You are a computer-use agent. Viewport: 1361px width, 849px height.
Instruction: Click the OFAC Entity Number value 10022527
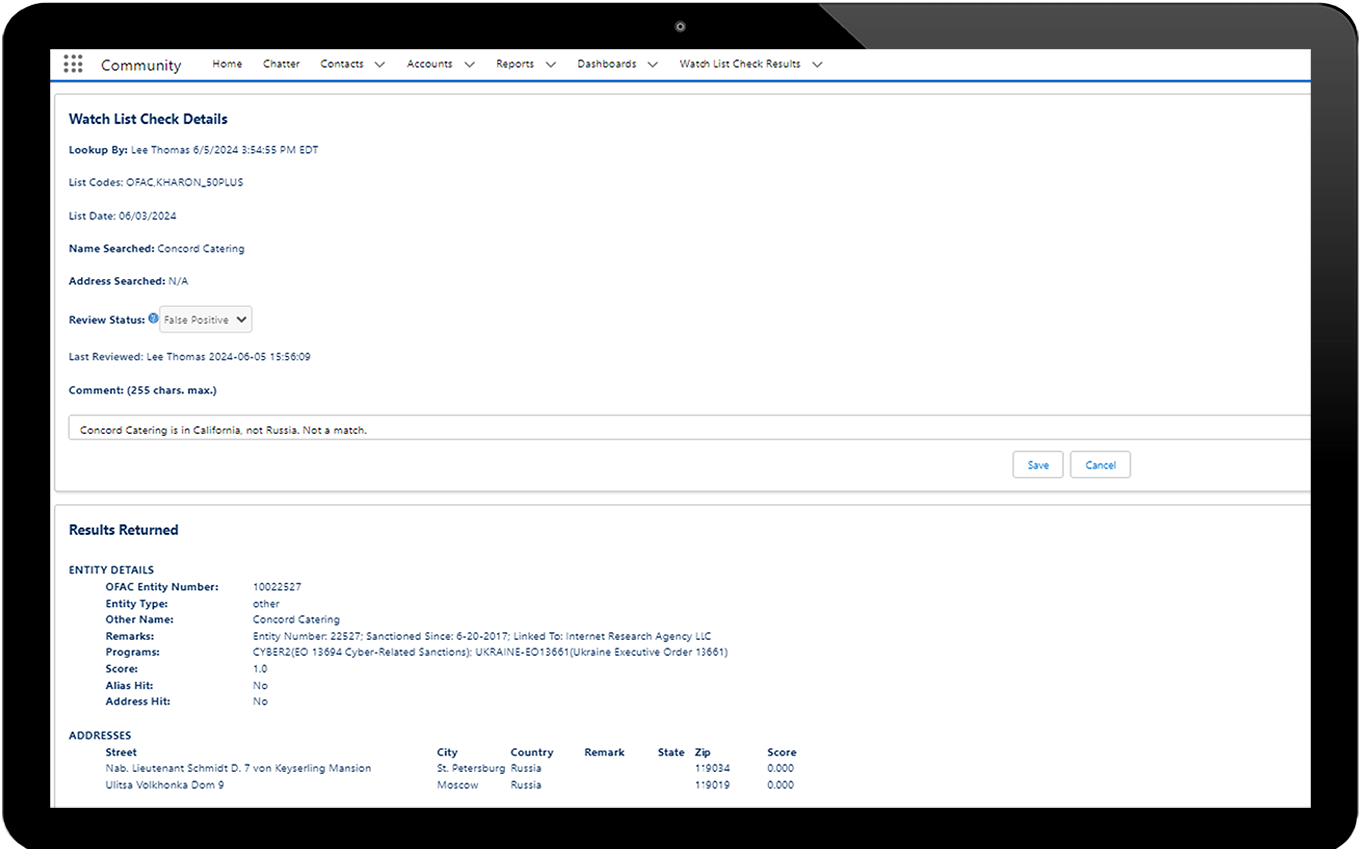(x=278, y=587)
